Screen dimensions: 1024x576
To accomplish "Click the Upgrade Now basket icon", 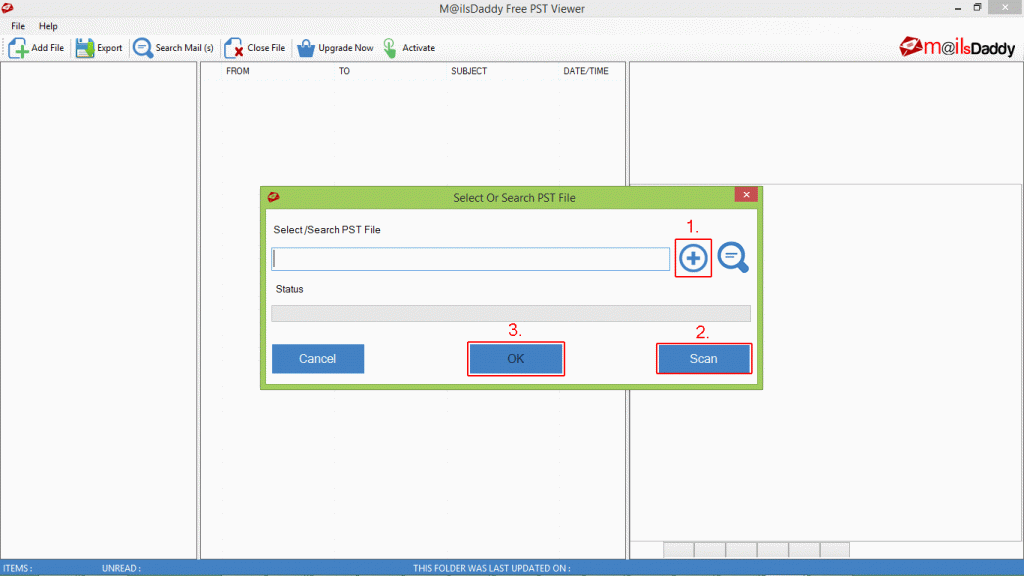I will tap(306, 48).
